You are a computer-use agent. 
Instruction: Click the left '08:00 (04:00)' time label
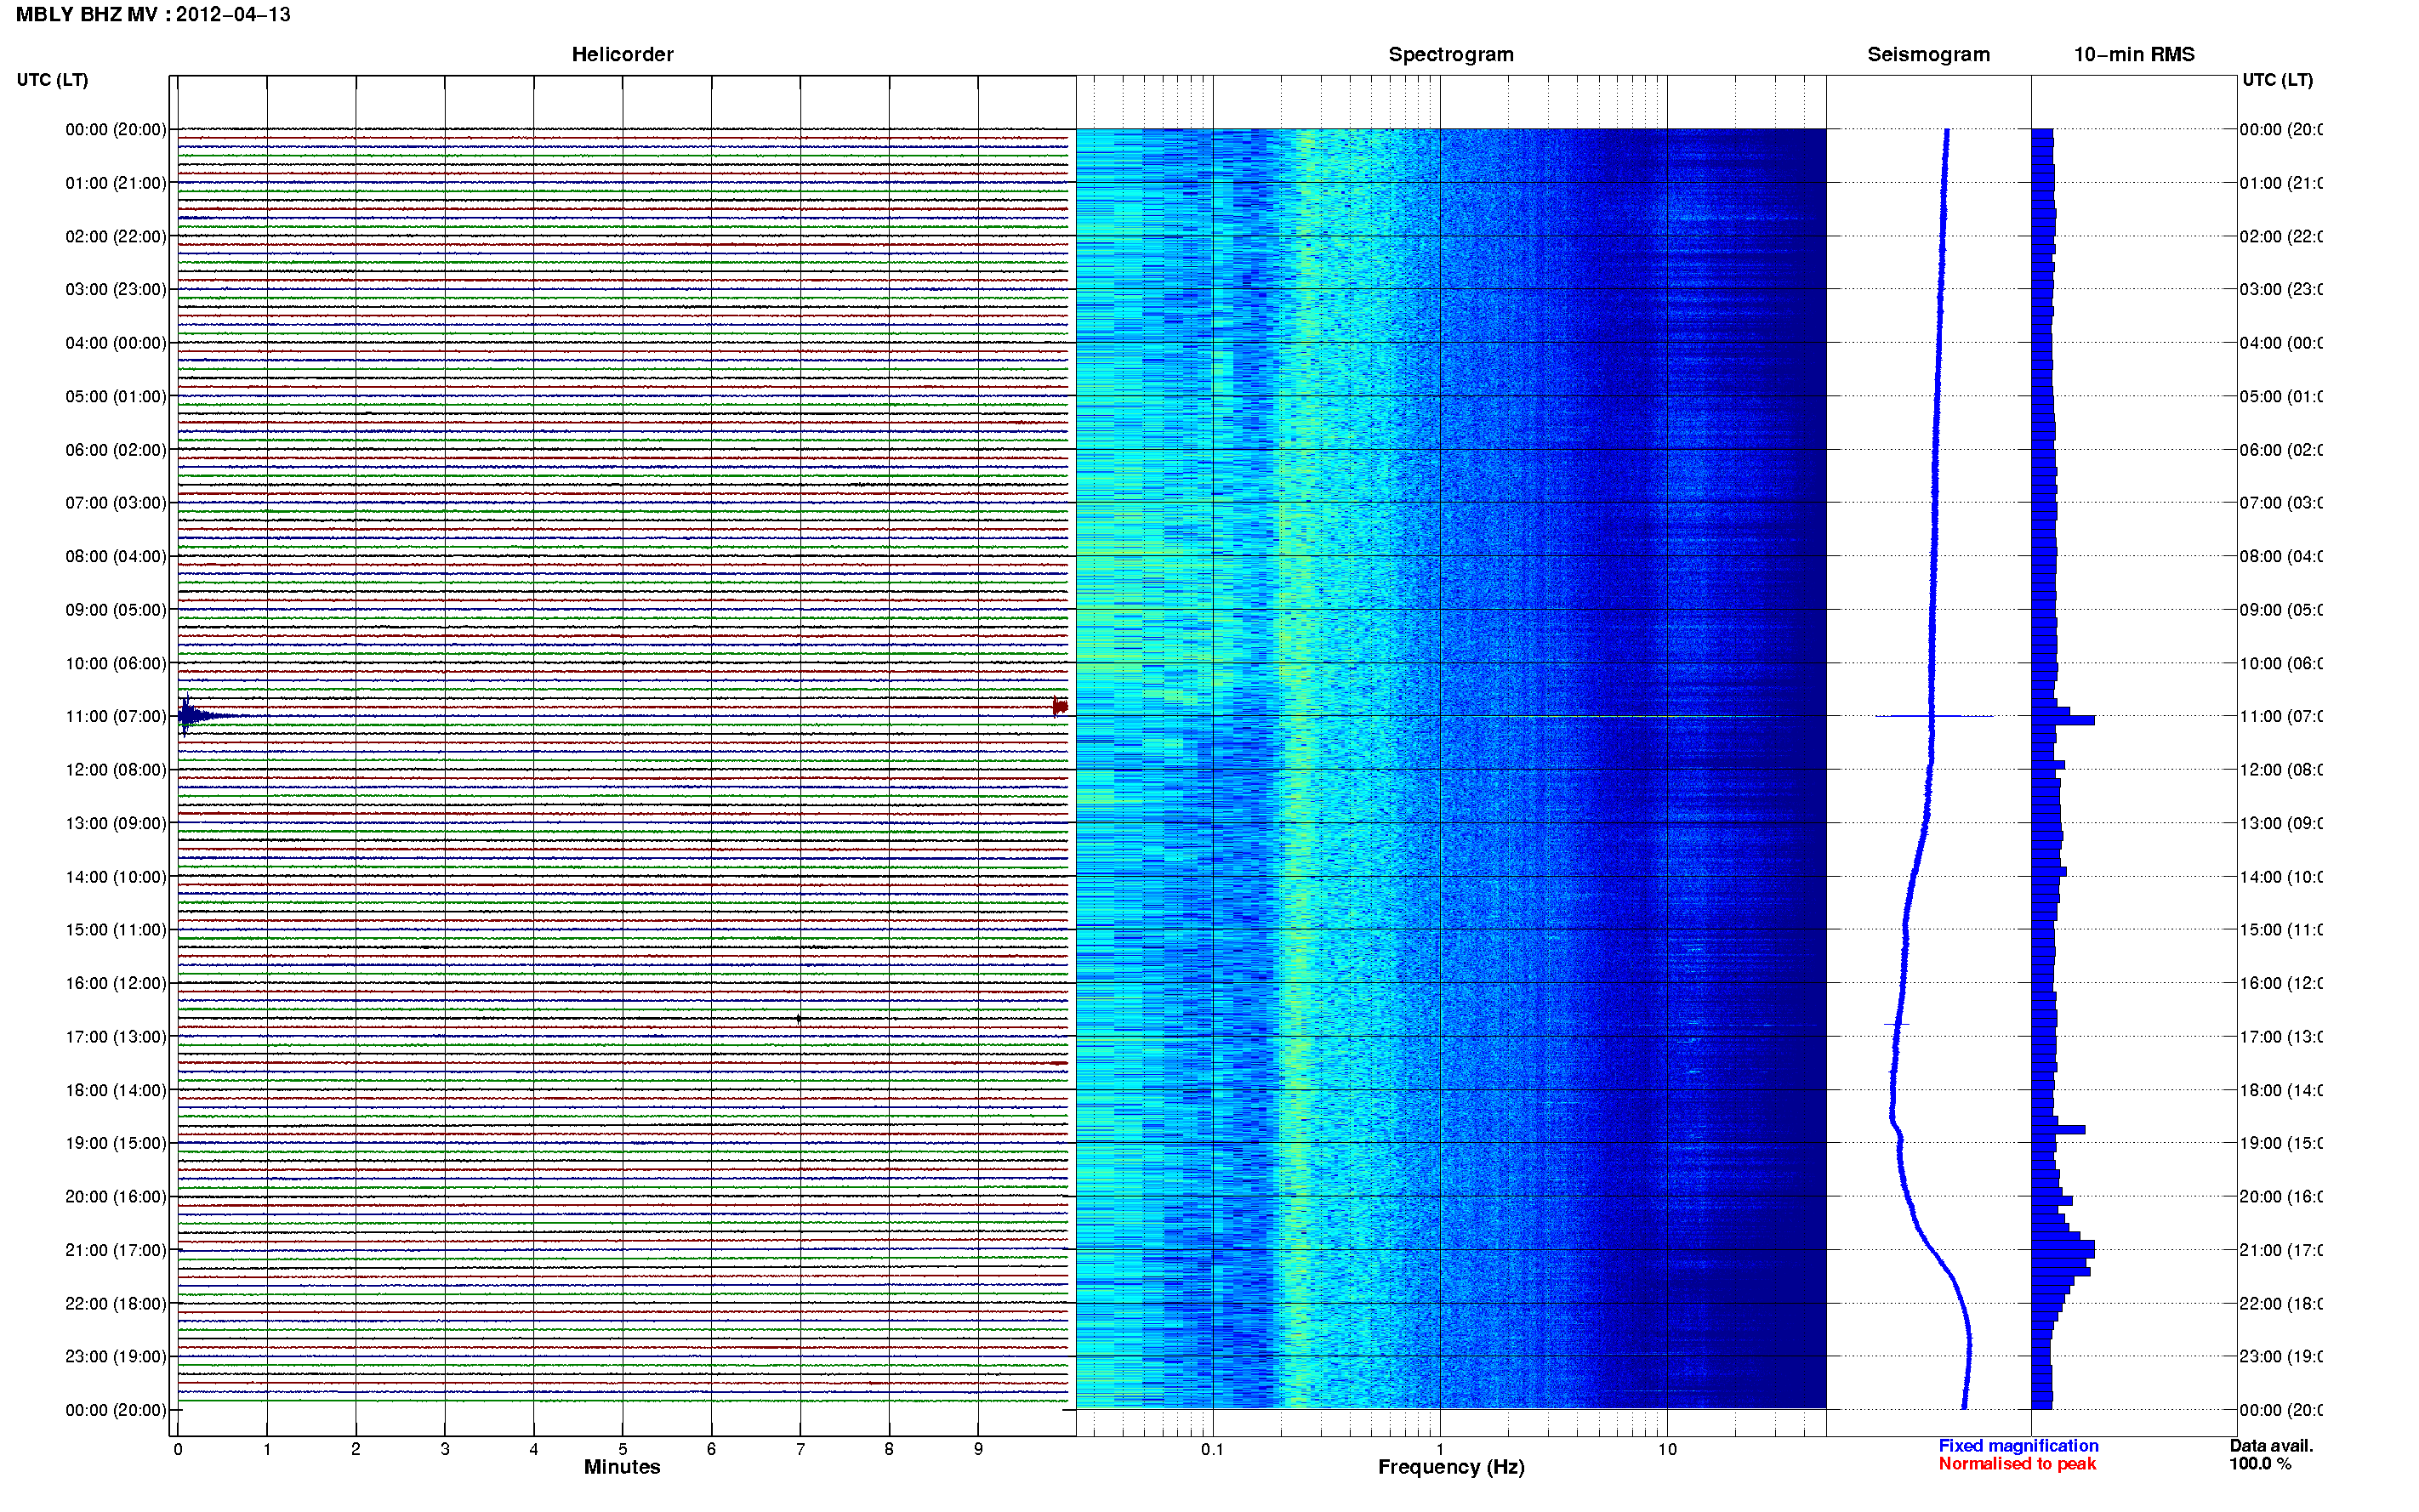[x=116, y=556]
